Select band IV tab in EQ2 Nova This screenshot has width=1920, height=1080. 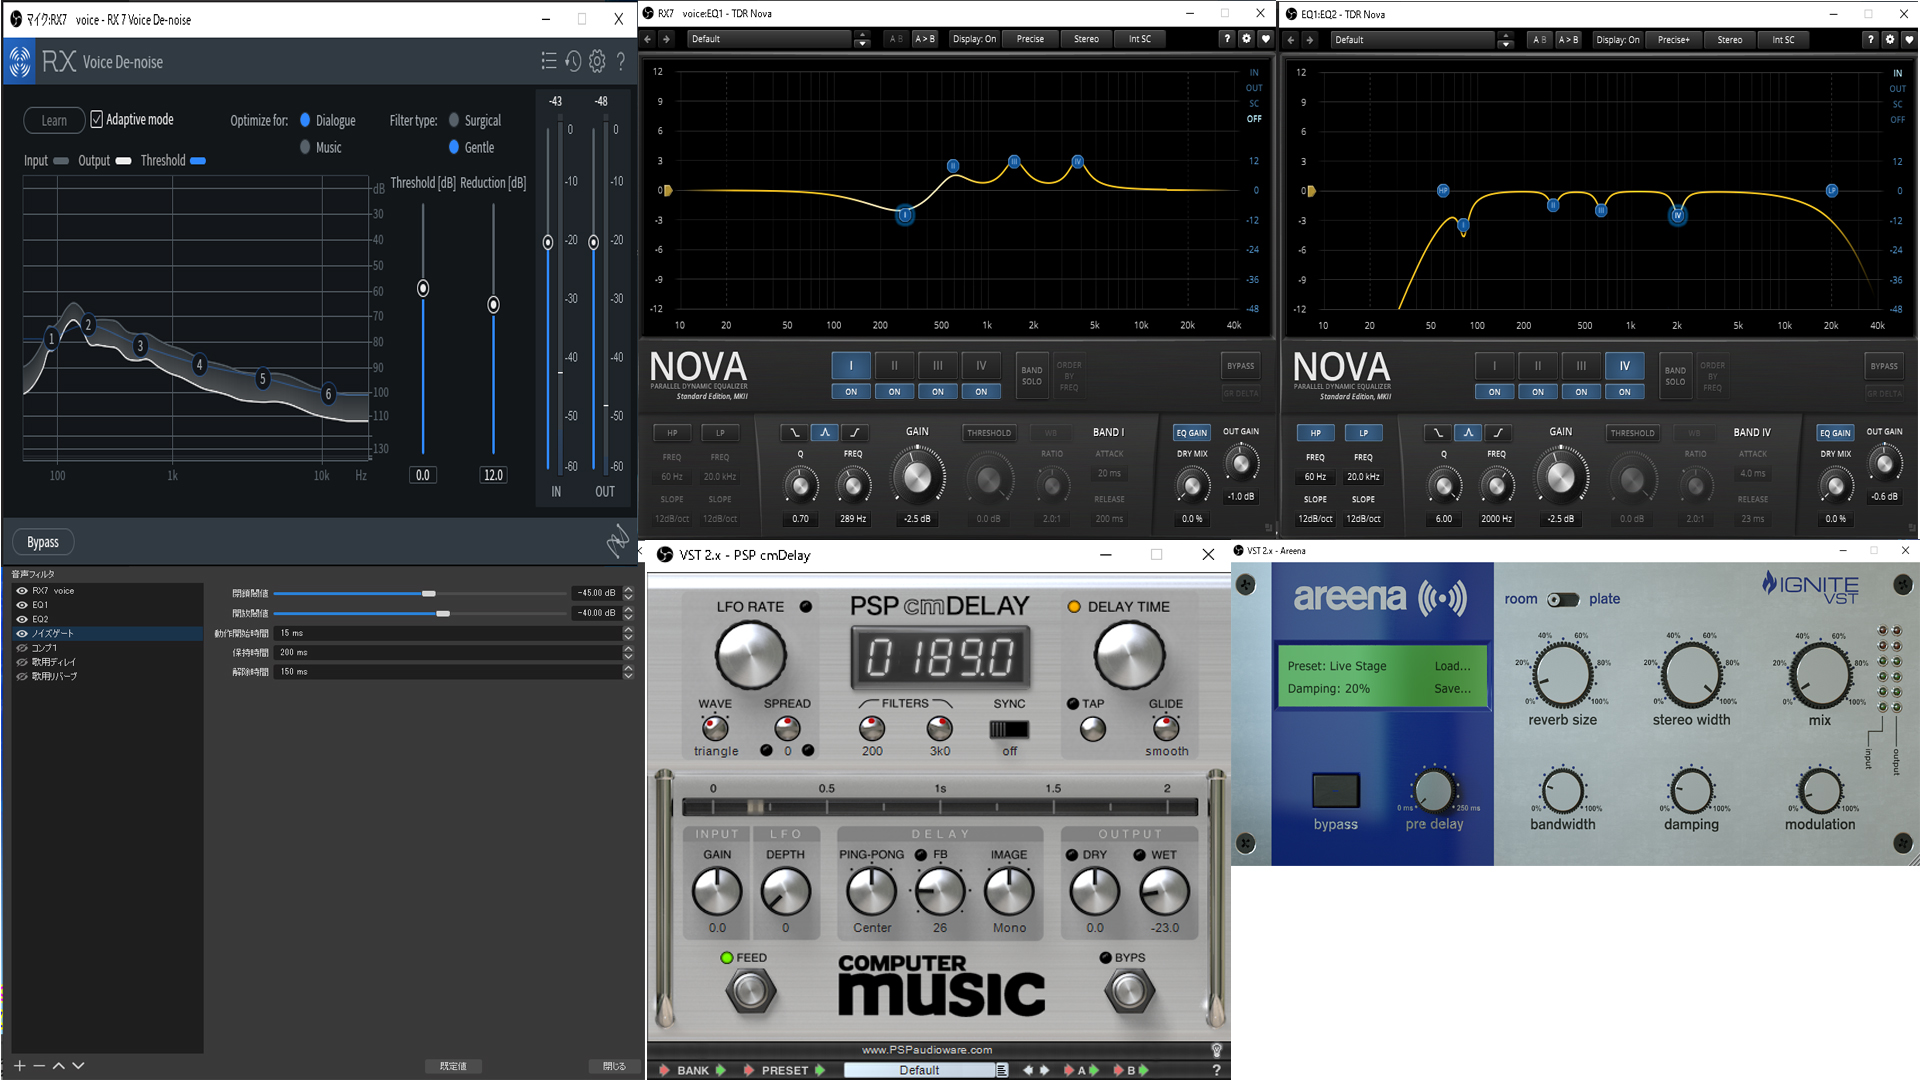click(1624, 366)
